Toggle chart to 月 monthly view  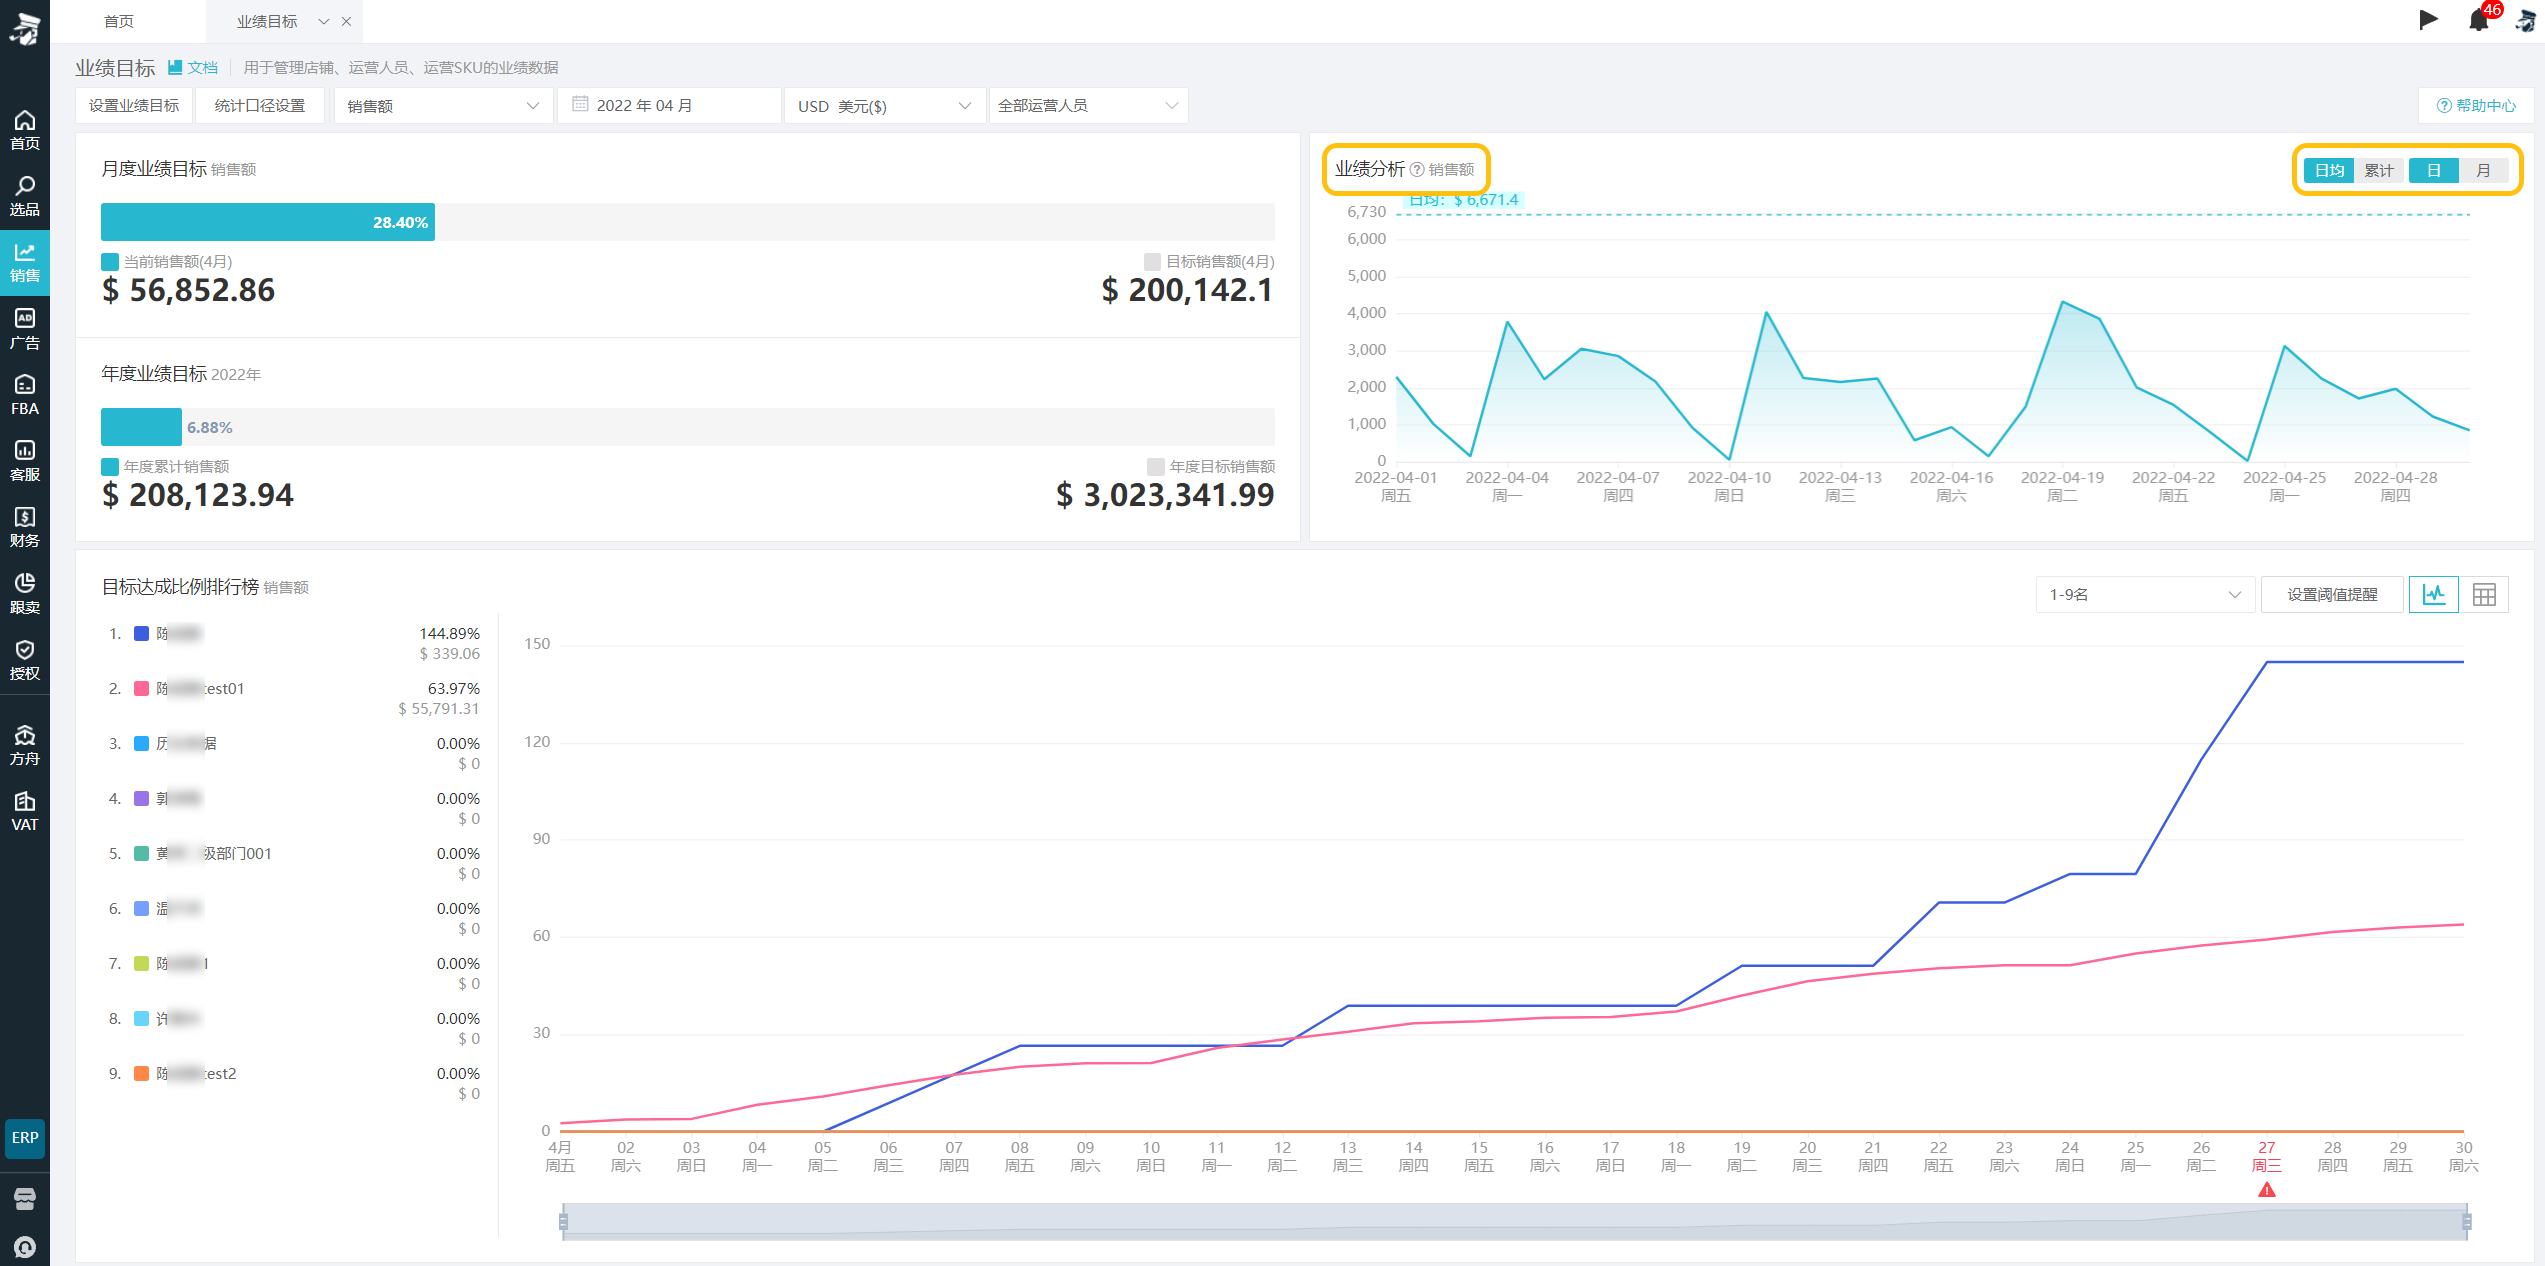2483,170
